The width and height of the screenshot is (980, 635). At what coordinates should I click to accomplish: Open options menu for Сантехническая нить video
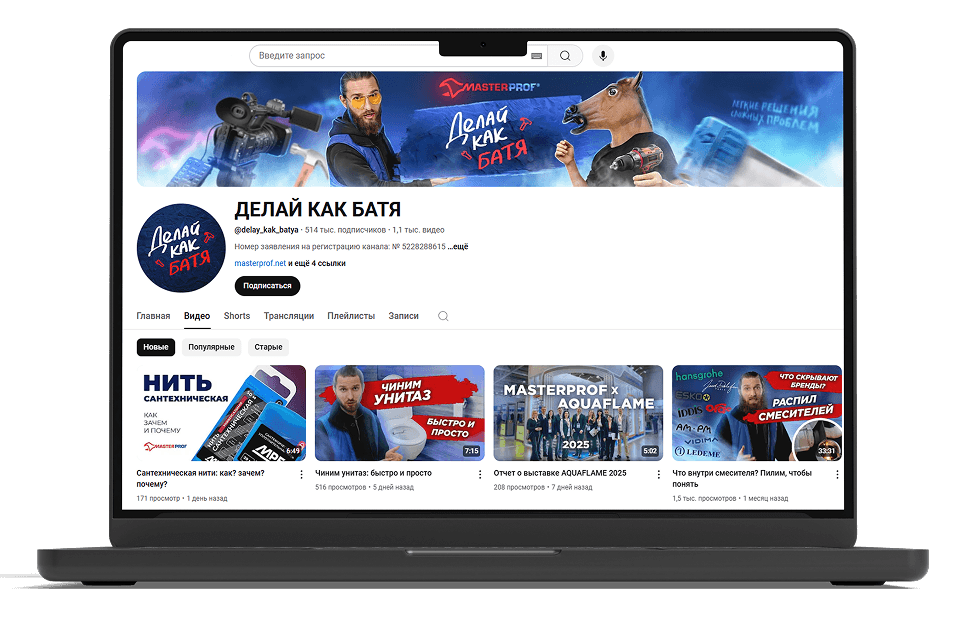click(x=301, y=474)
